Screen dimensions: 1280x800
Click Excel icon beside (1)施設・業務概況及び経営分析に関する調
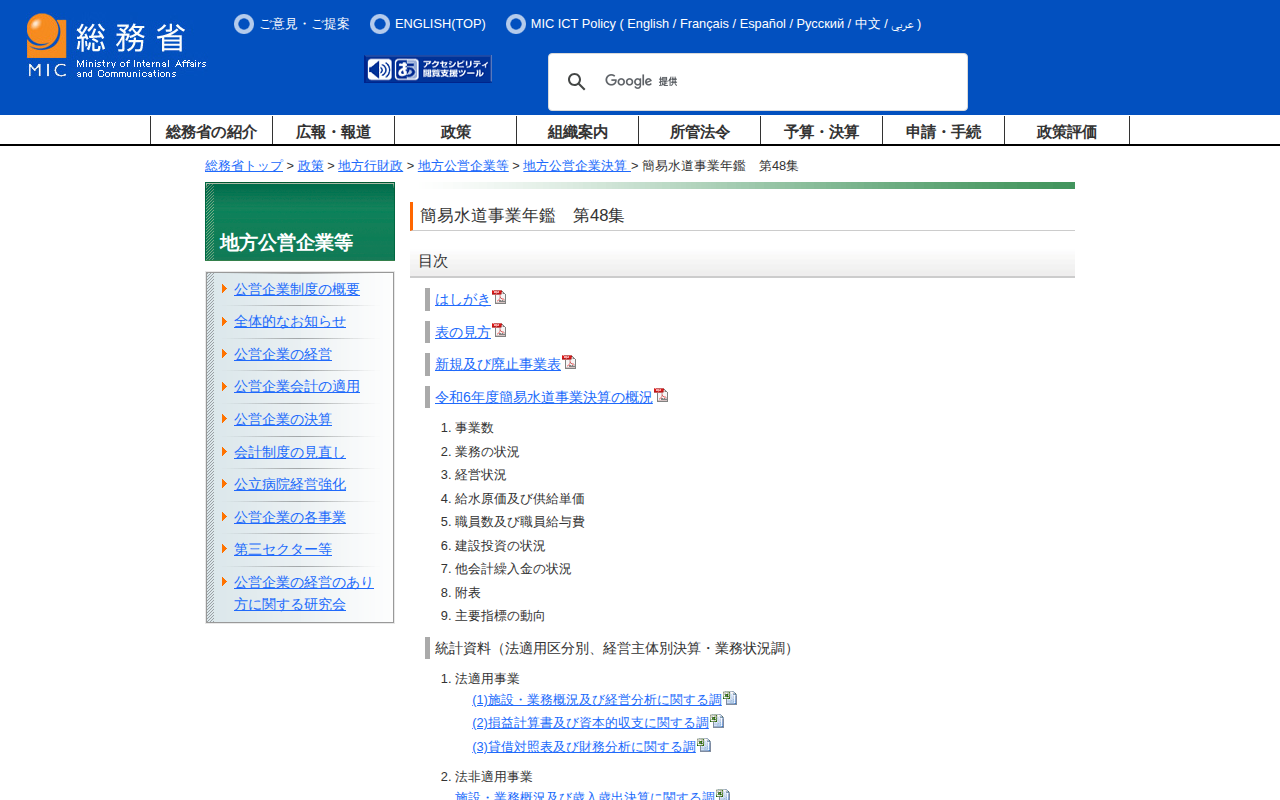(730, 698)
